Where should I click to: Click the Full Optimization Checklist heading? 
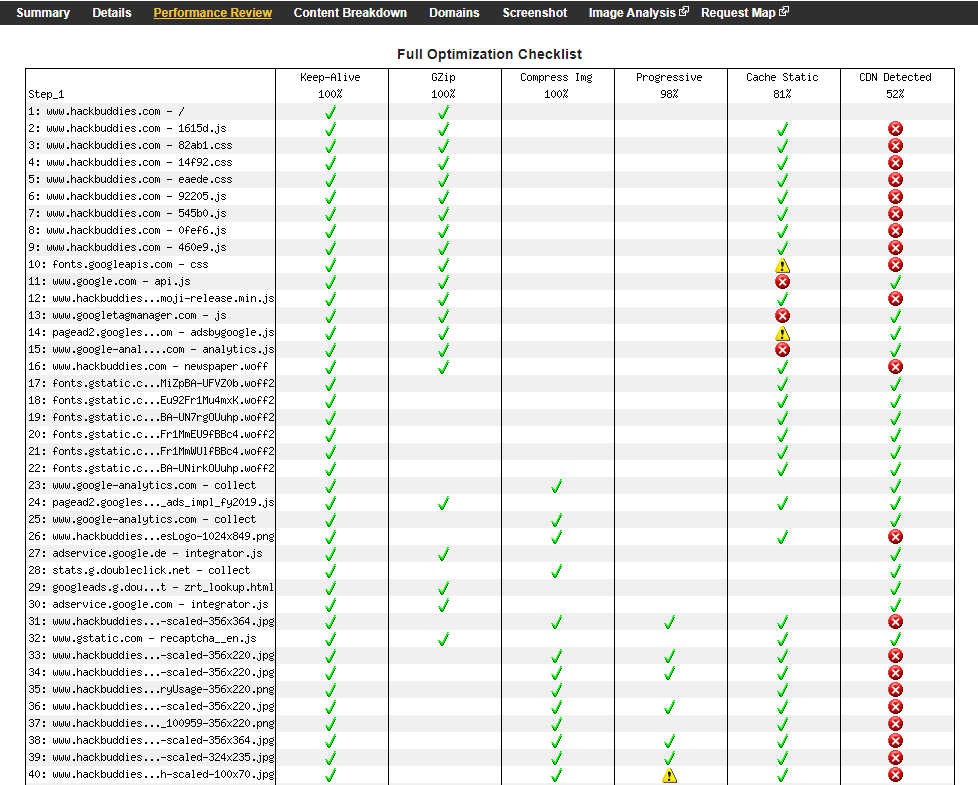[490, 54]
